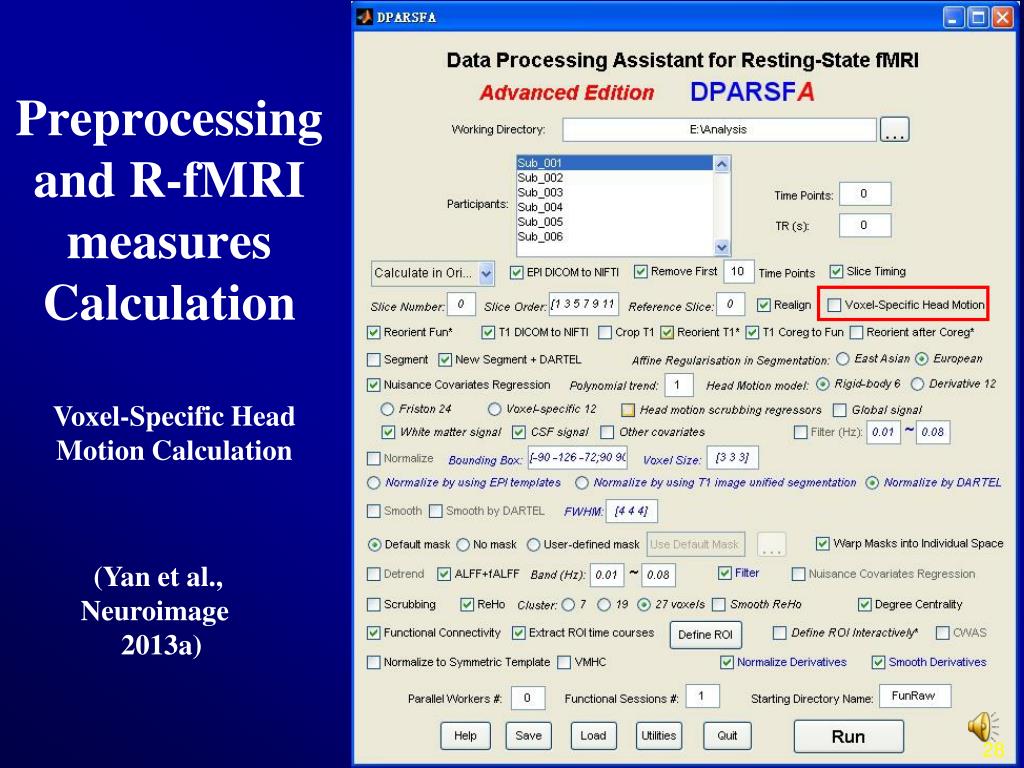Viewport: 1024px width, 768px height.
Task: Click the FWHM input field
Action: (x=632, y=511)
